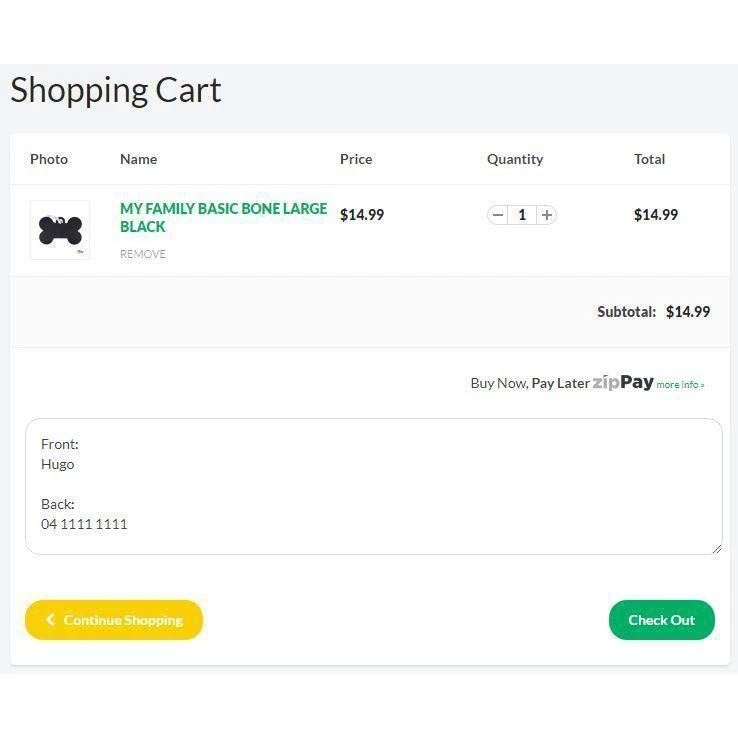738x738 pixels.
Task: Open zipPay more info link
Action: pyautogui.click(x=680, y=384)
